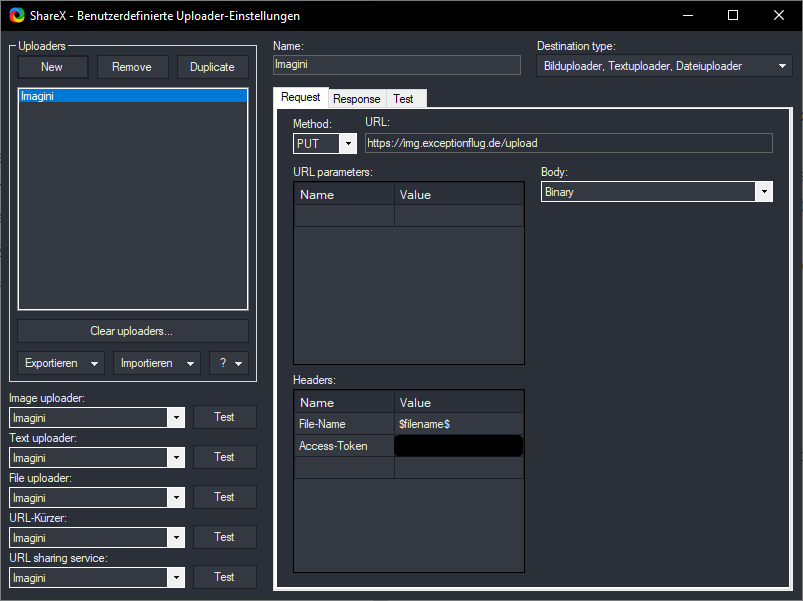The width and height of the screenshot is (803, 601).
Task: Remove the selected uploader
Action: coord(132,66)
